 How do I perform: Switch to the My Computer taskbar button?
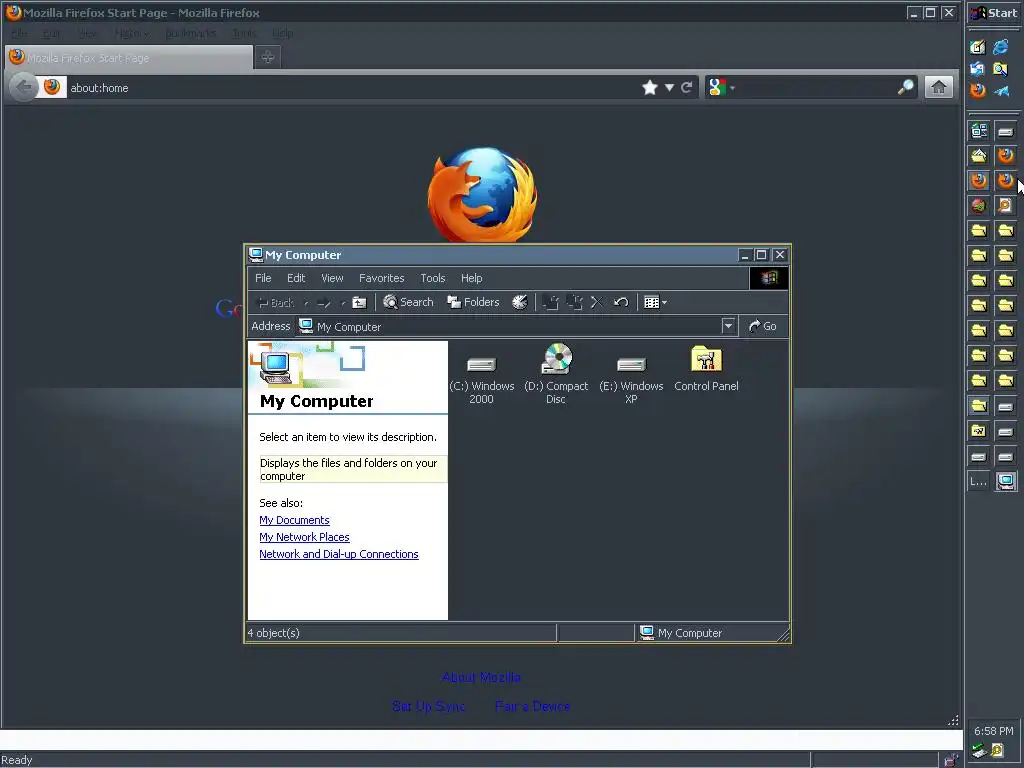pyautogui.click(x=1006, y=482)
